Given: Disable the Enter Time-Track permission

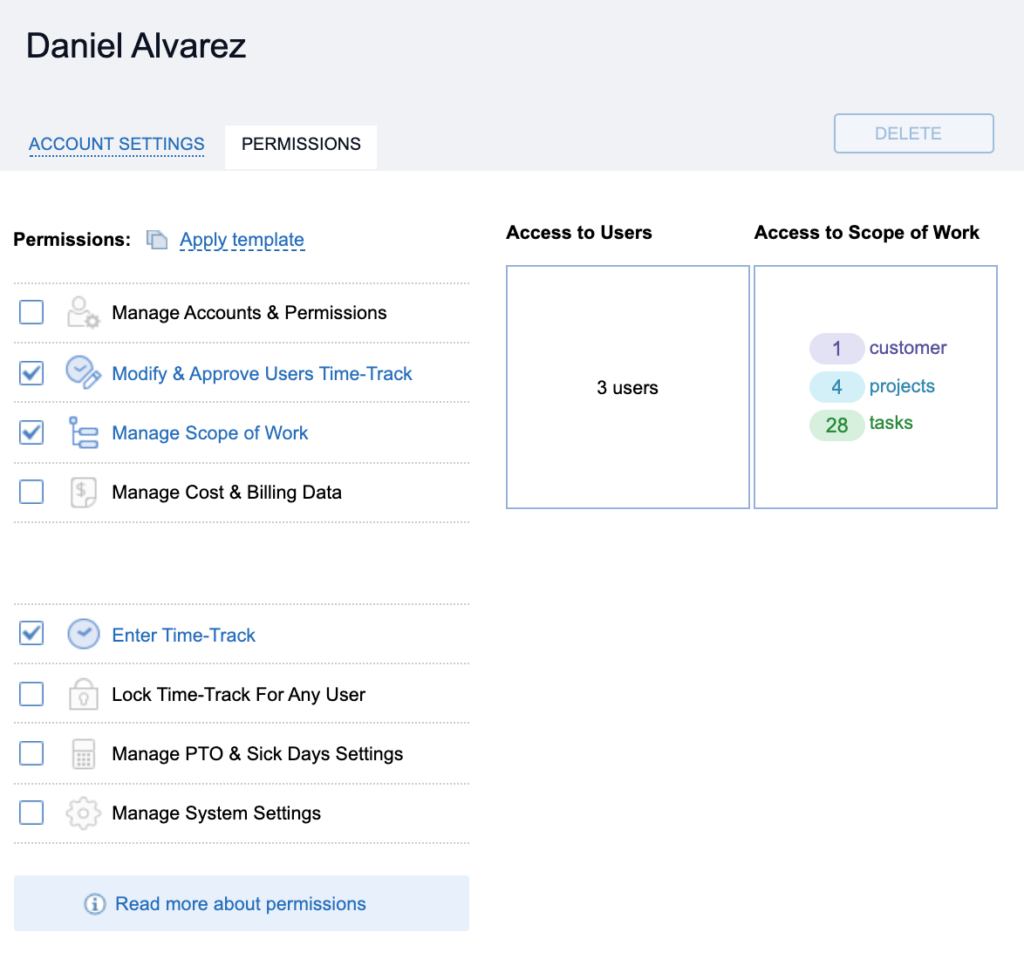Looking at the screenshot, I should pyautogui.click(x=30, y=633).
